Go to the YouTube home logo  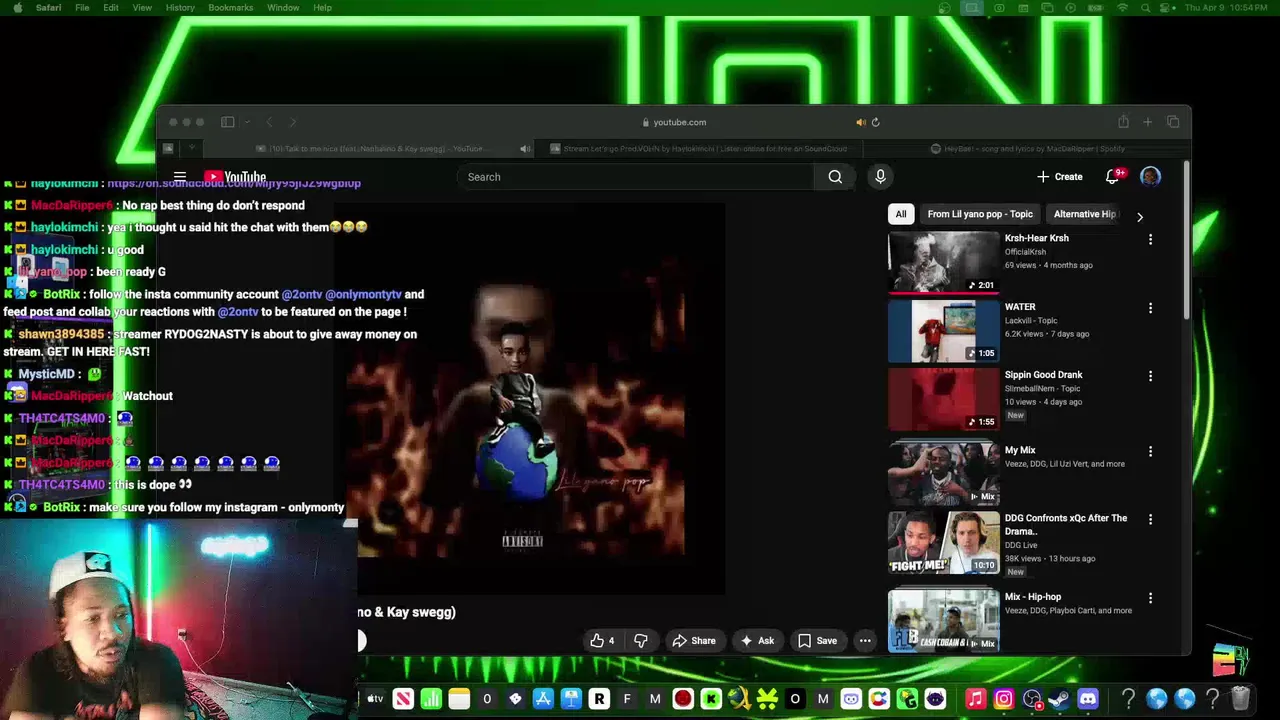point(235,177)
